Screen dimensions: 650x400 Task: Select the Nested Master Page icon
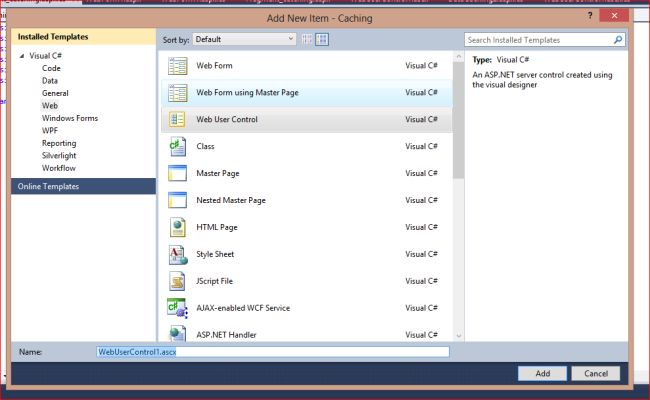pos(177,200)
